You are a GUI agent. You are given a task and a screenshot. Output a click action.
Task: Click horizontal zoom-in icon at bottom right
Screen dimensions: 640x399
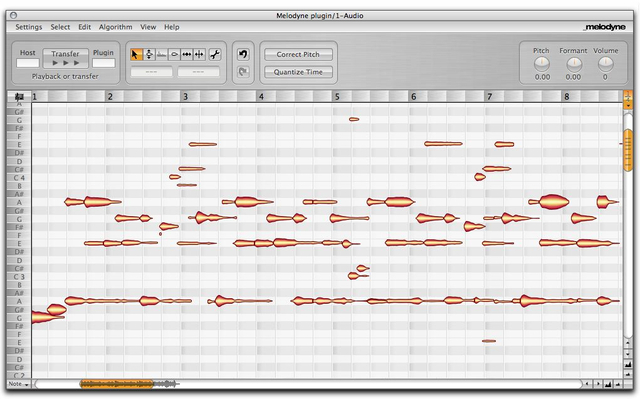tap(608, 384)
